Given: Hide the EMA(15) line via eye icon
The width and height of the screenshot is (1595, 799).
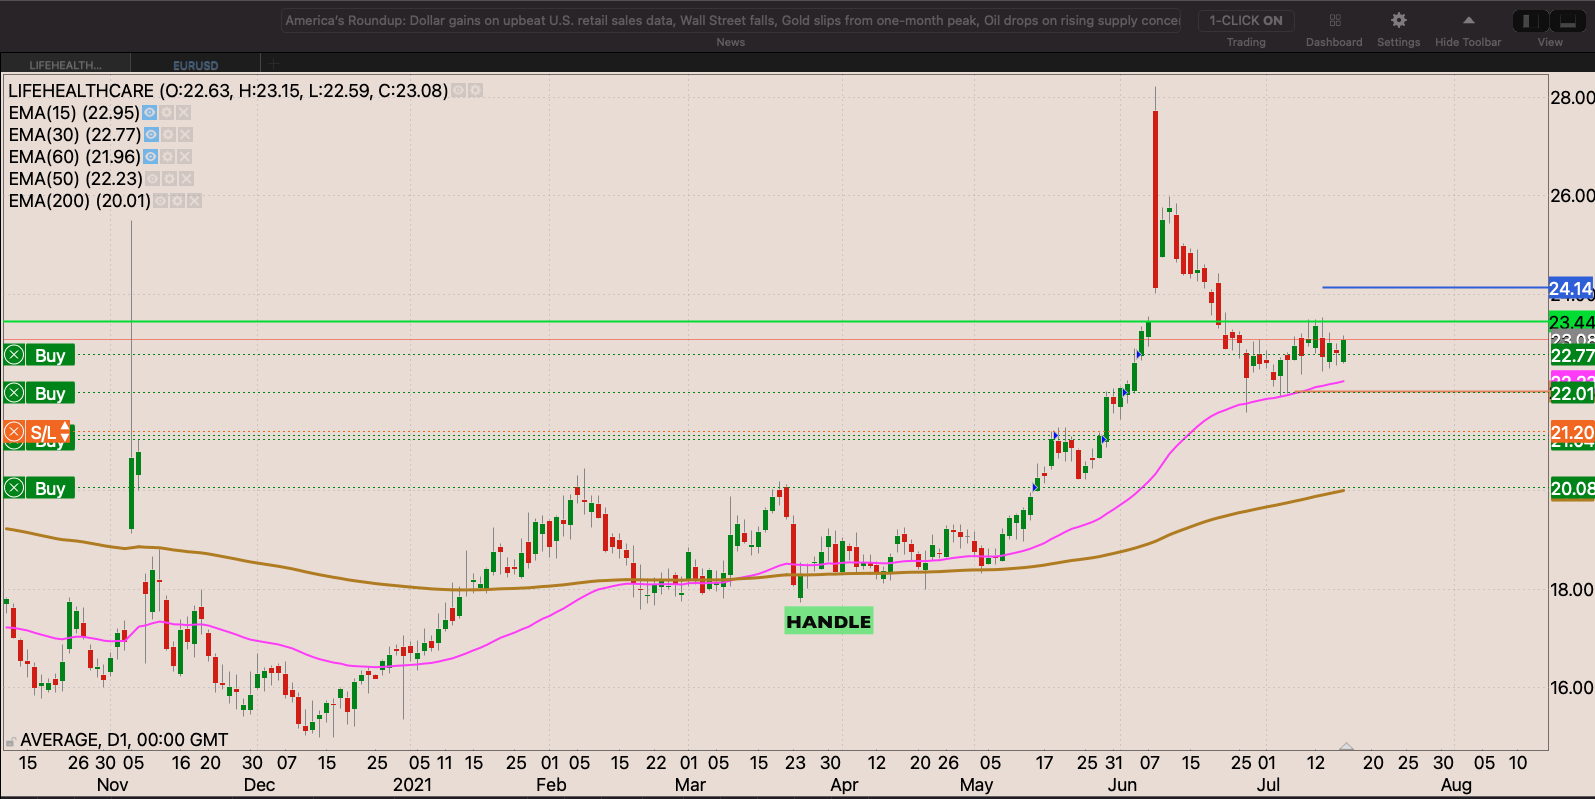Looking at the screenshot, I should click(149, 113).
